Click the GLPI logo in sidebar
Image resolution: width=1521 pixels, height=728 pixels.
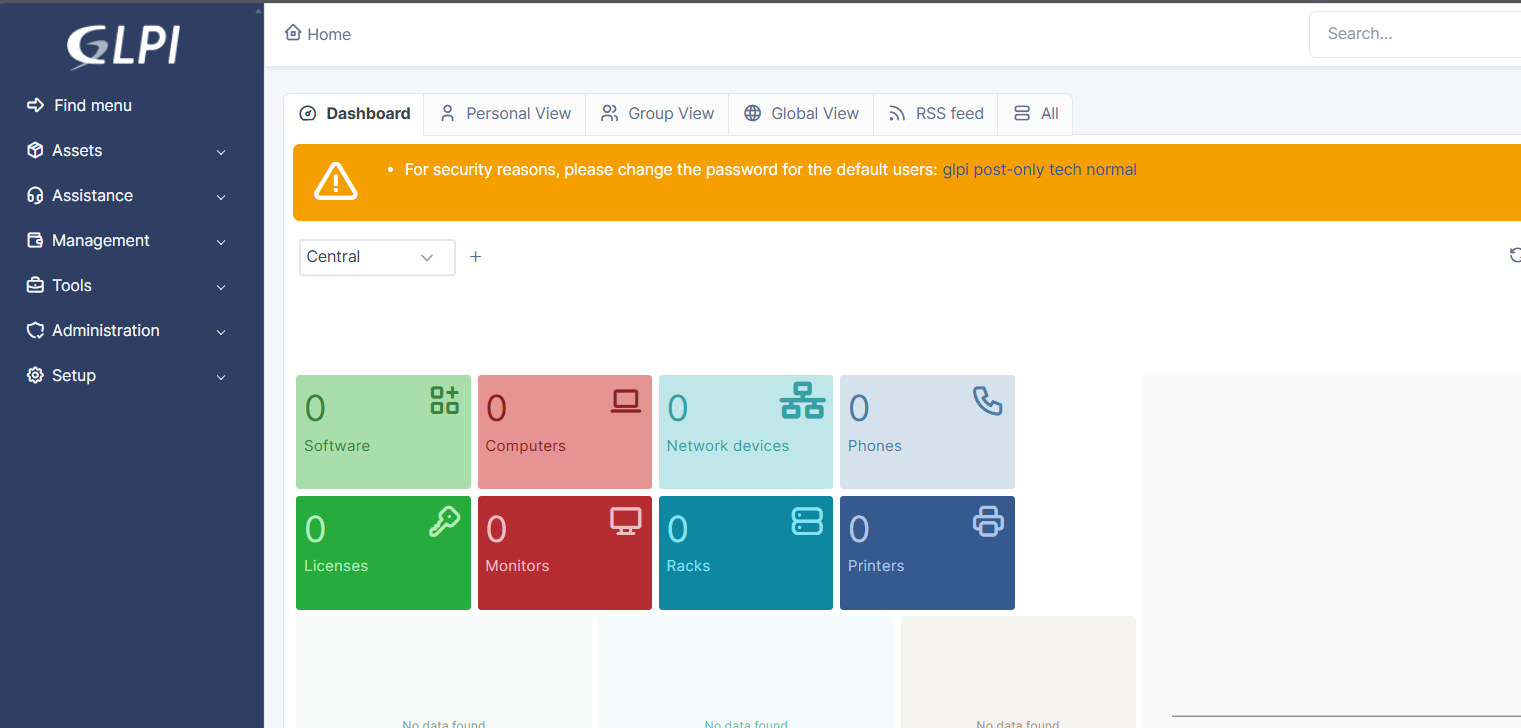(x=124, y=46)
